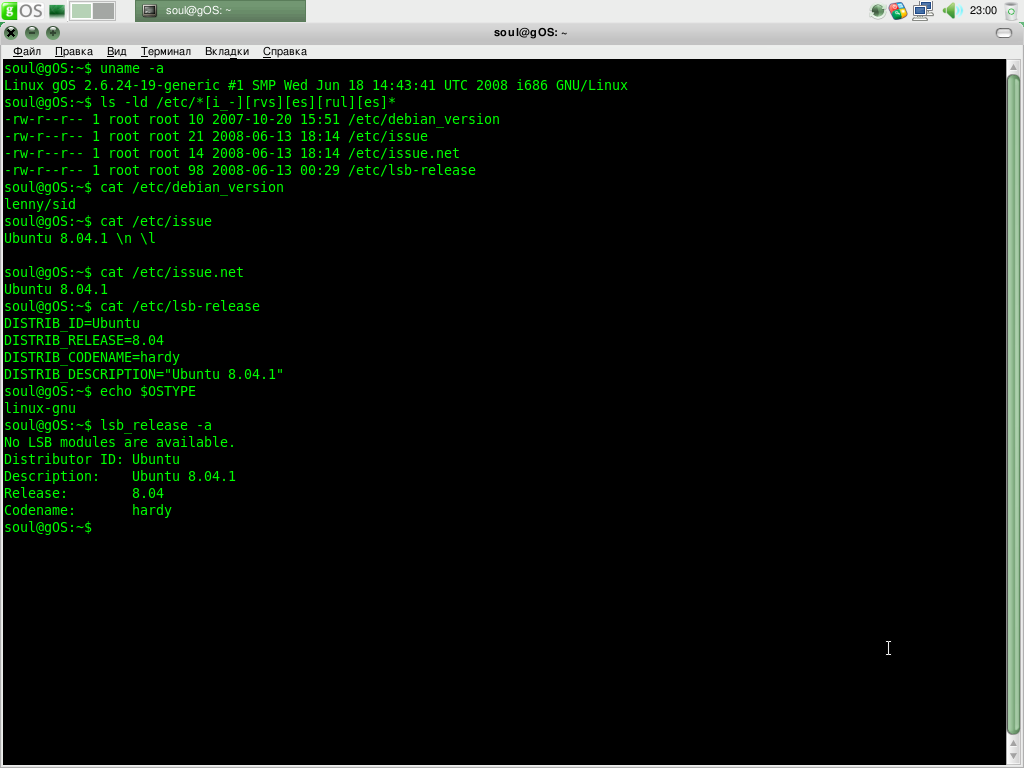Click the 'lsb_release -a' command line
This screenshot has width=1024, height=768.
pos(108,425)
